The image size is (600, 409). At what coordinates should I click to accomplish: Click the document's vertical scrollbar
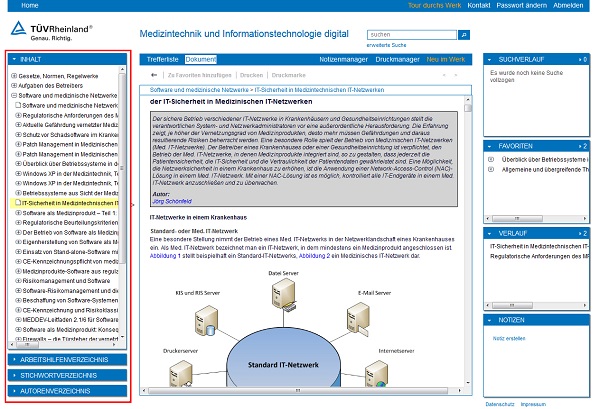468,241
